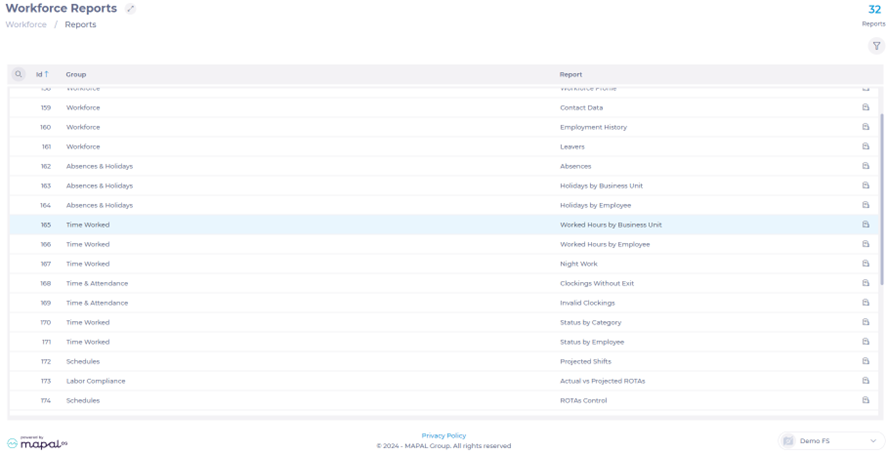
Task: Open report icon for Status by Category
Action: [x=865, y=322]
